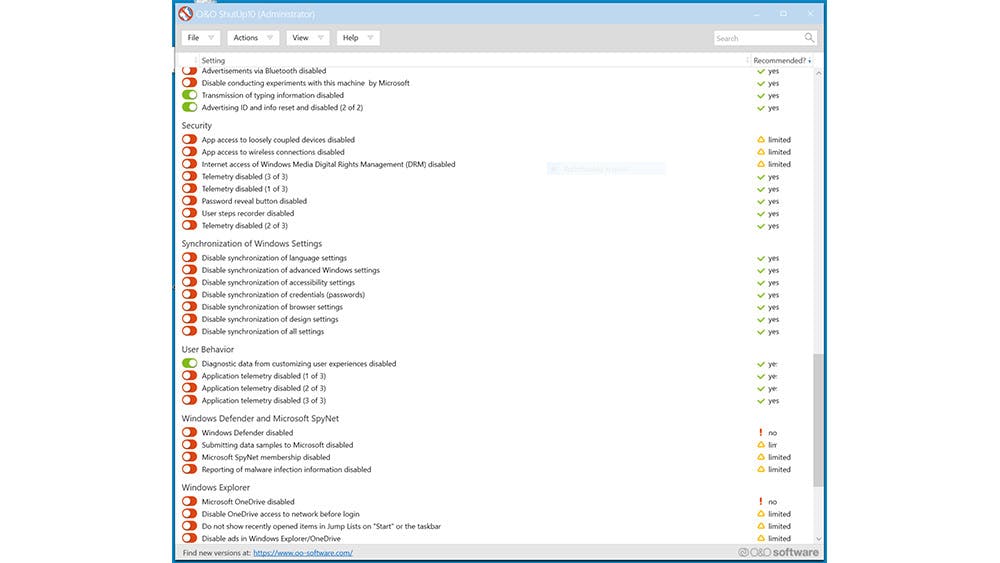Click the Setting column header
This screenshot has height=563, width=1000.
213,61
